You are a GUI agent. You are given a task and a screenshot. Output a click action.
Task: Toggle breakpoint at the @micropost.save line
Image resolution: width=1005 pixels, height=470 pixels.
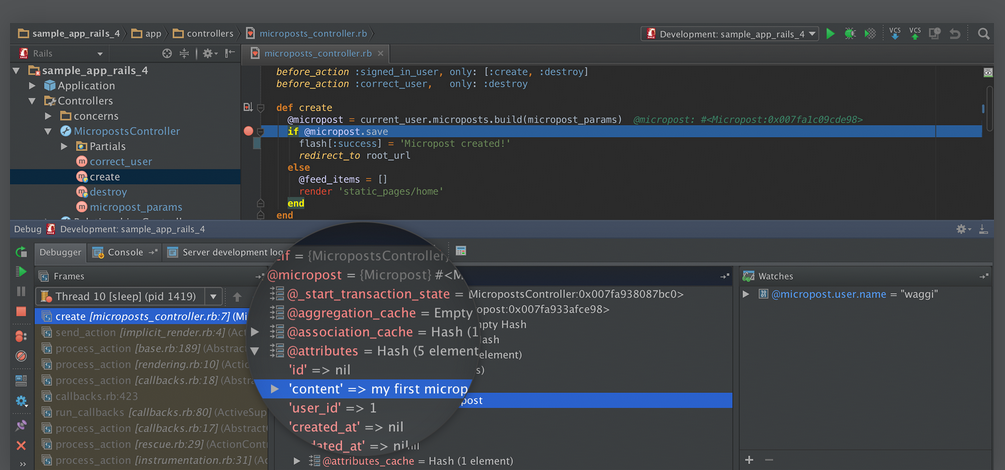coord(249,131)
